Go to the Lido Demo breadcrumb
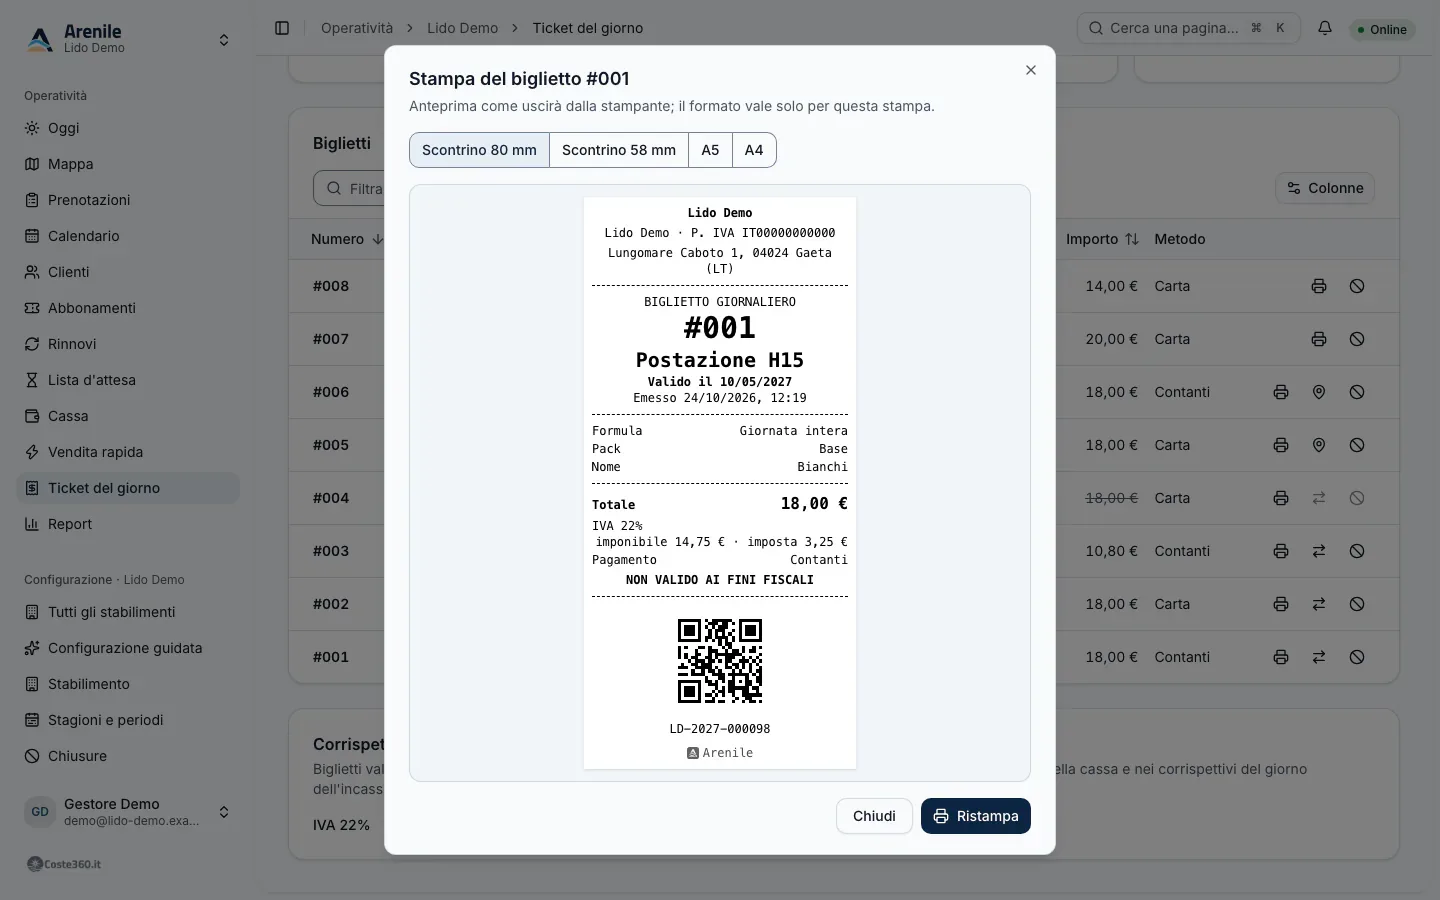This screenshot has height=900, width=1440. pos(462,28)
